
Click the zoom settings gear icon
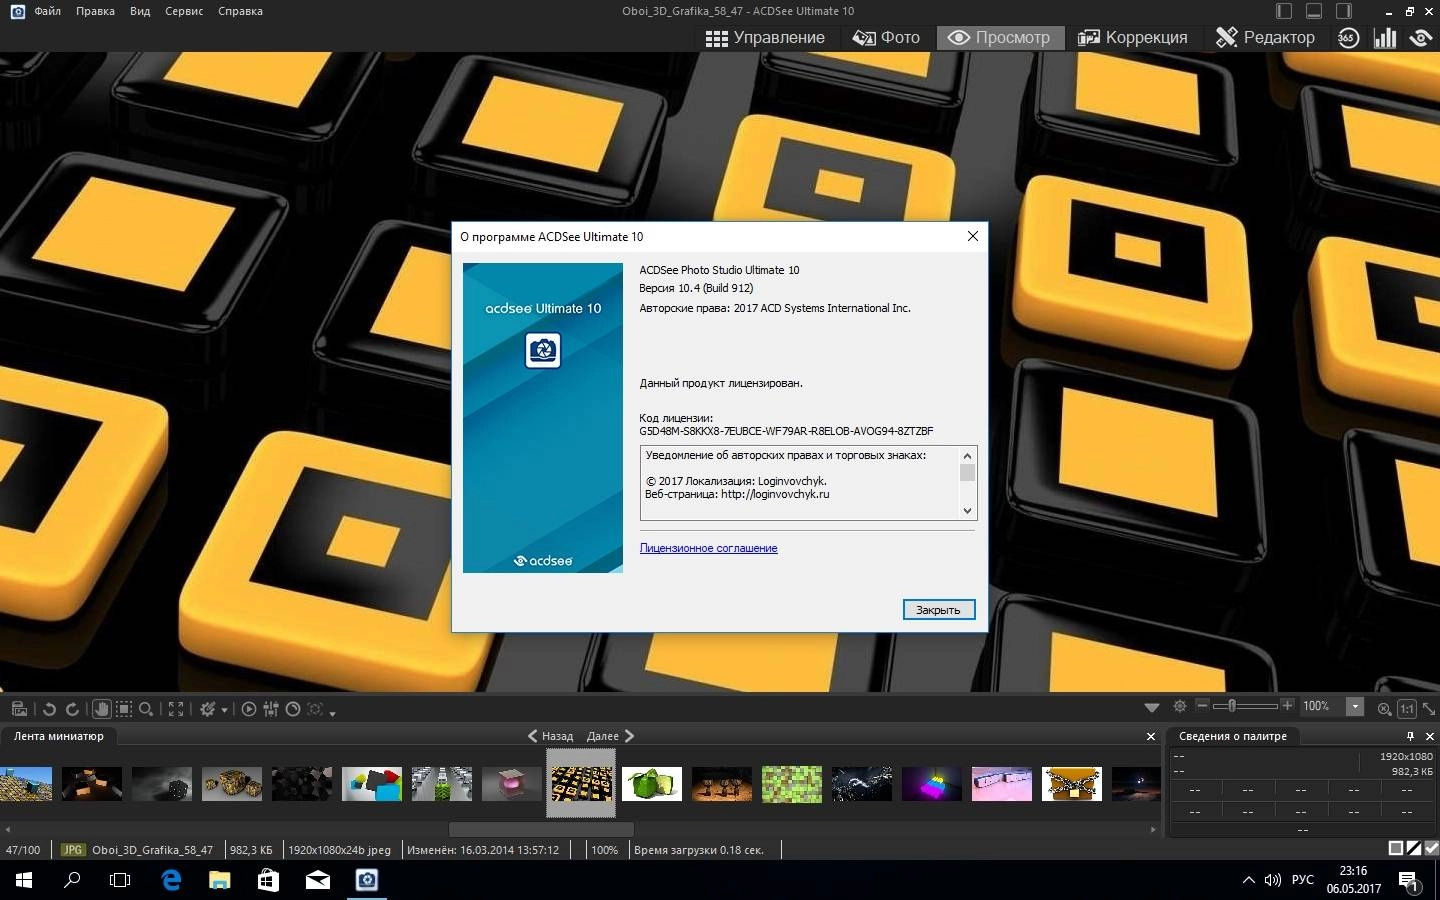pyautogui.click(x=1180, y=706)
